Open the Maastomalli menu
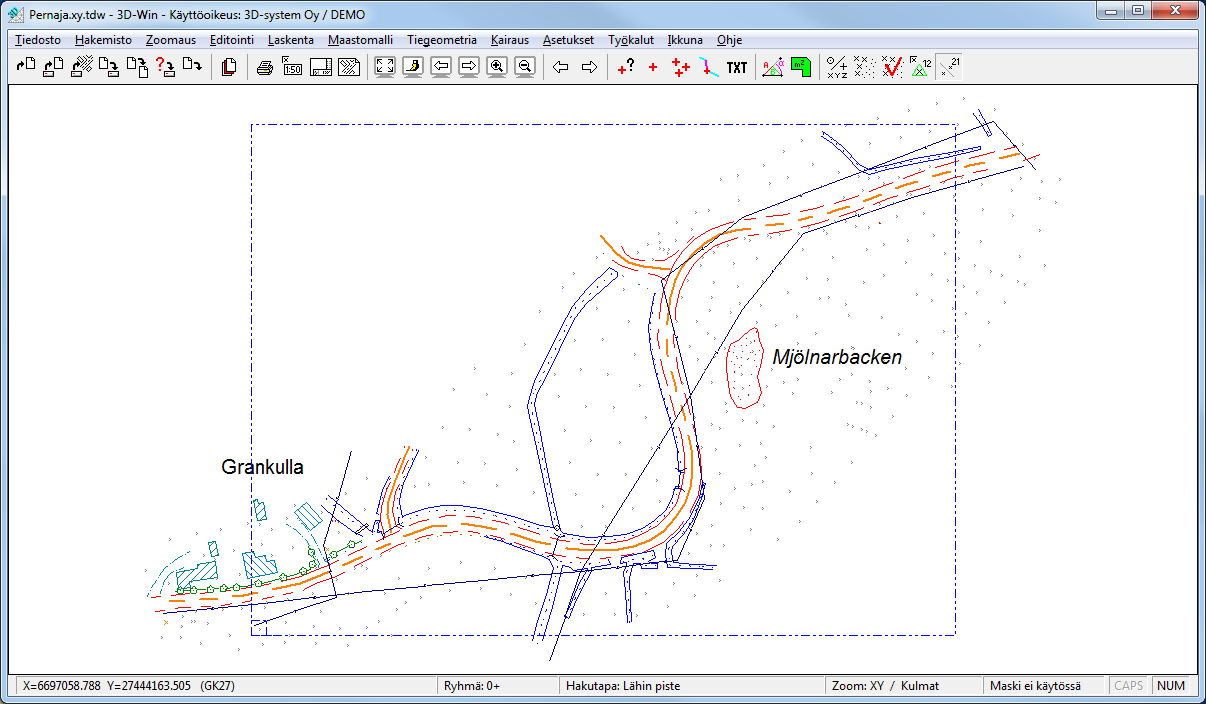This screenshot has height=704, width=1206. pyautogui.click(x=360, y=40)
